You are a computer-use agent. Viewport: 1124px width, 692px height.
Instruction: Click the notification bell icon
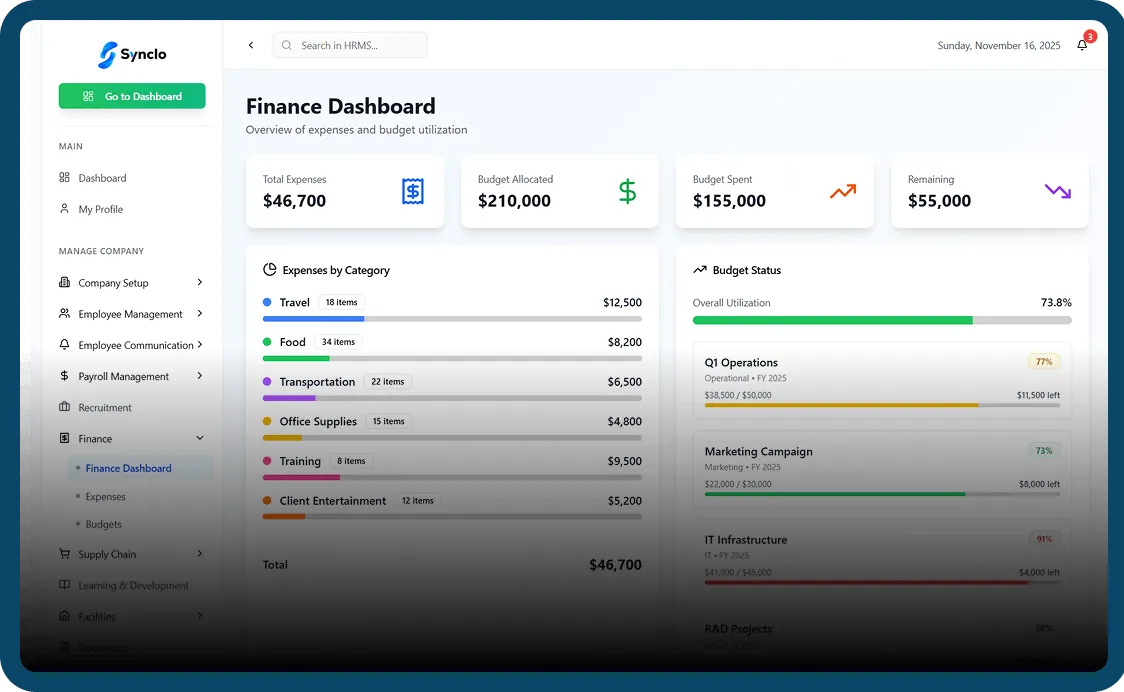pos(1082,45)
